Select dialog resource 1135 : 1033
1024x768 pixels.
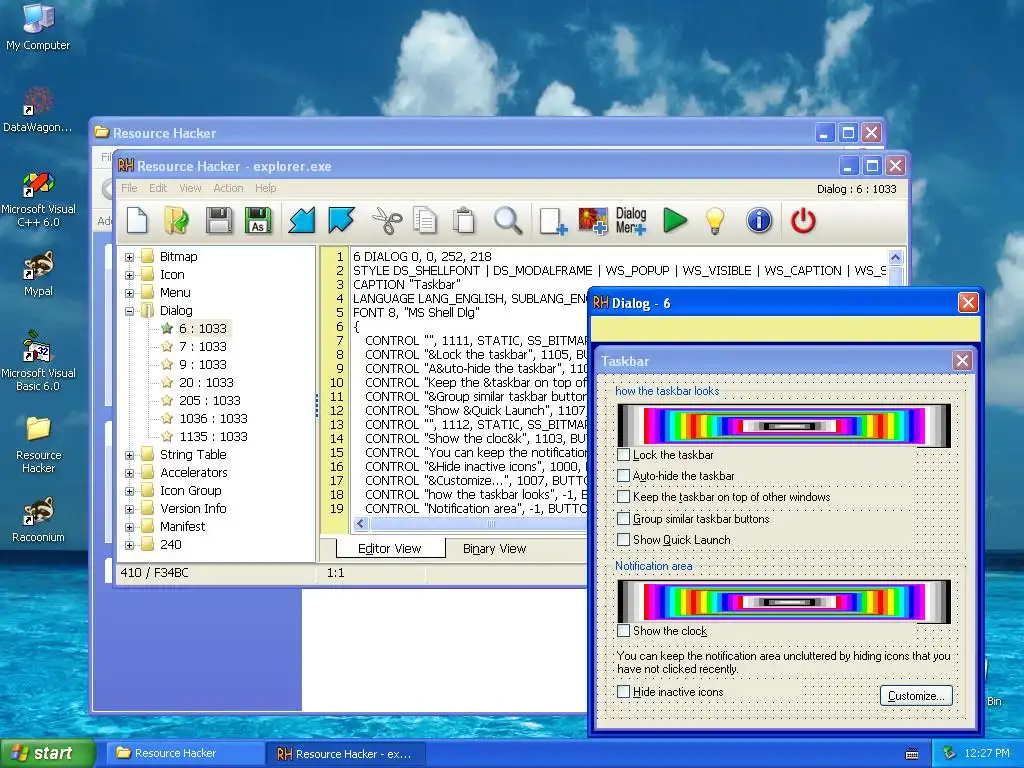click(214, 436)
